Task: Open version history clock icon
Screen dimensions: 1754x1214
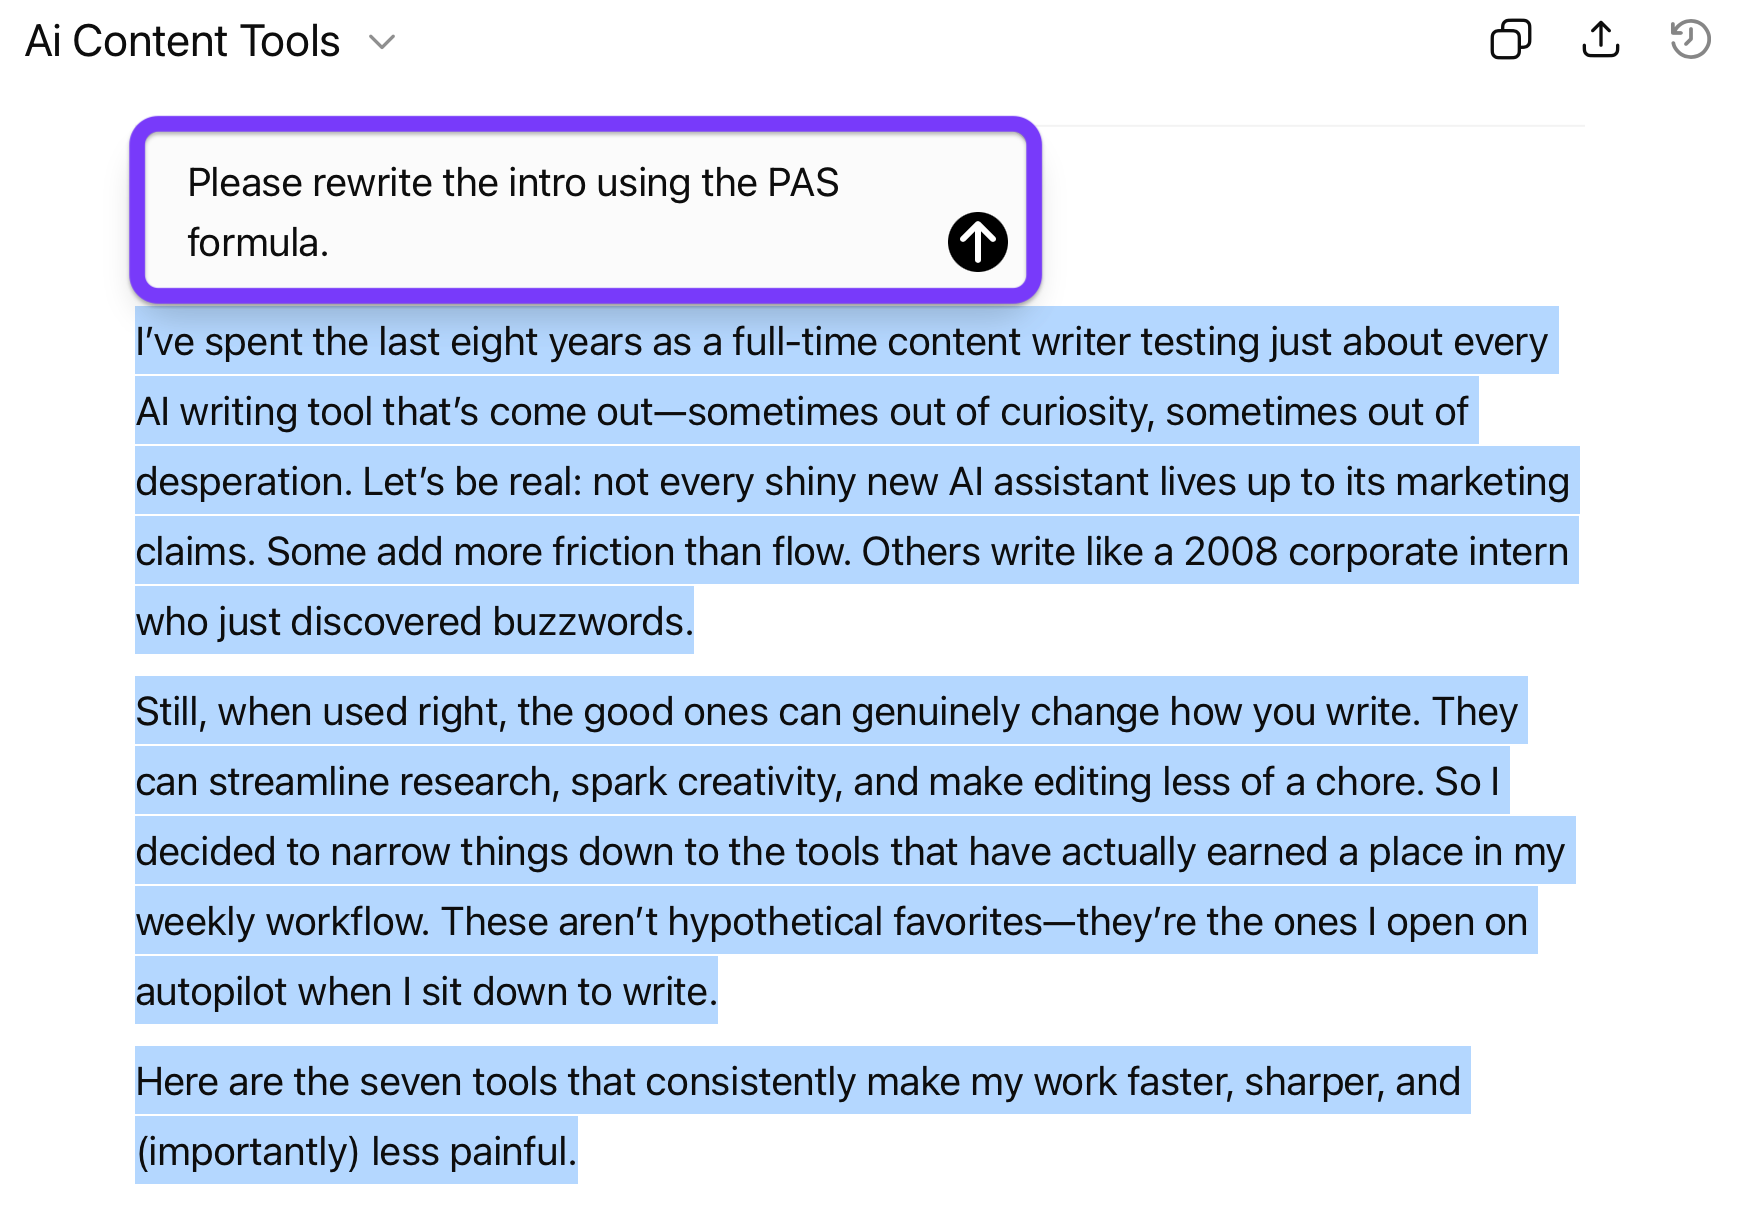Action: click(x=1690, y=41)
